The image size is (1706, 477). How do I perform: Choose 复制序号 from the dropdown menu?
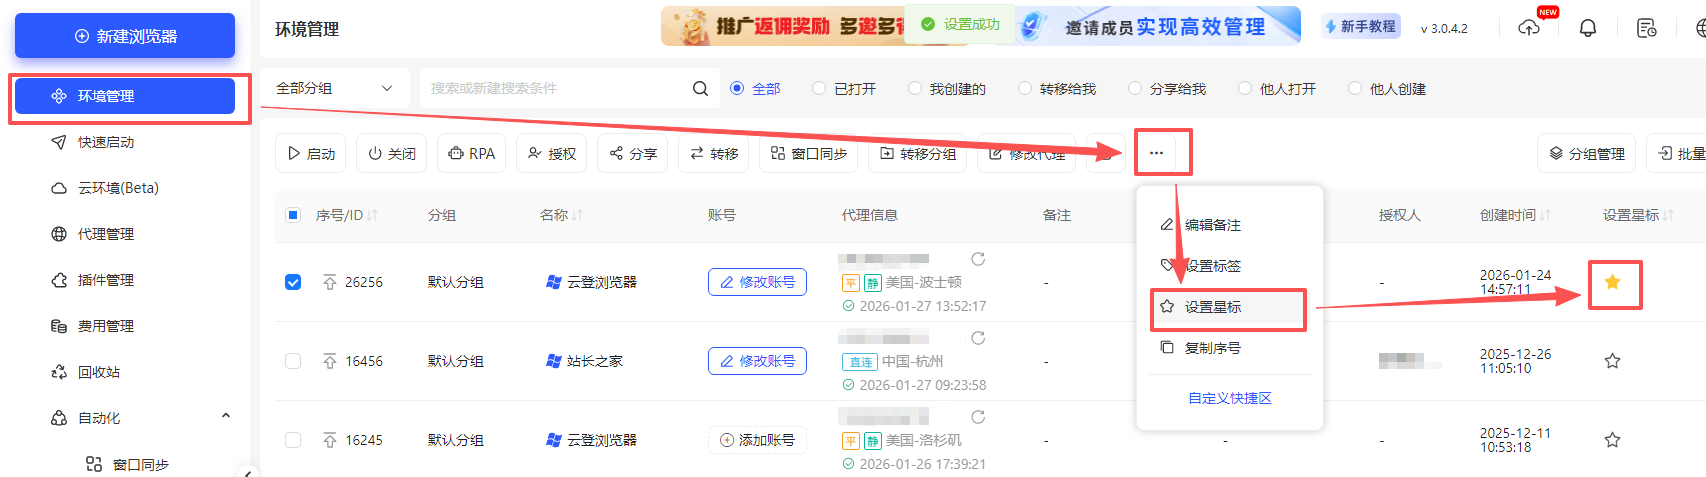click(1229, 348)
